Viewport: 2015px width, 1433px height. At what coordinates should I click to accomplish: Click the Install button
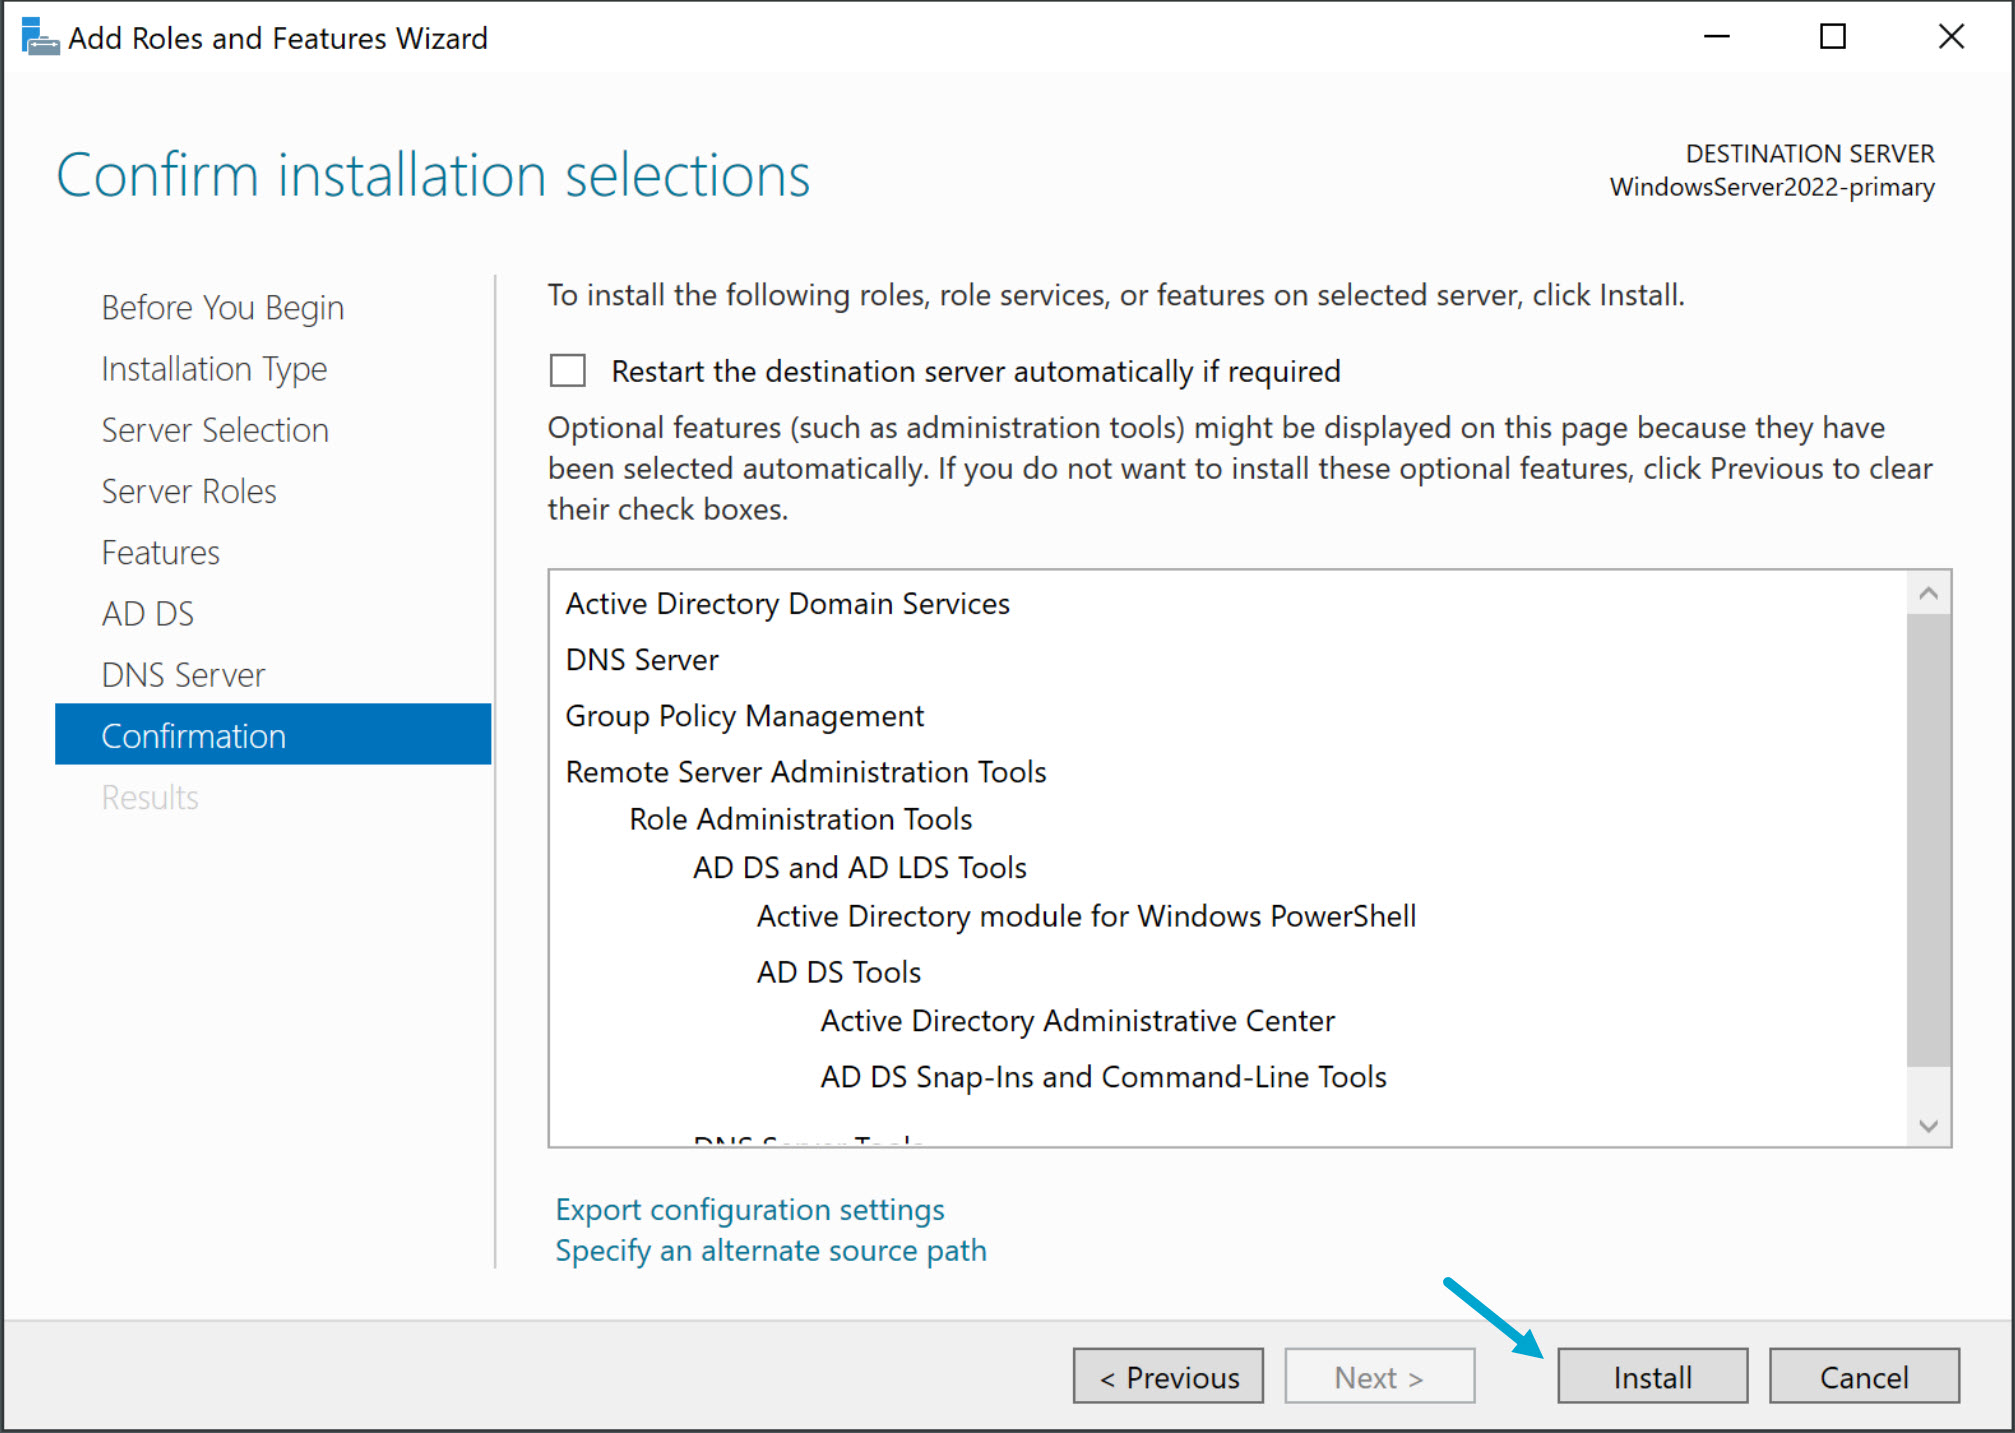[x=1651, y=1376]
